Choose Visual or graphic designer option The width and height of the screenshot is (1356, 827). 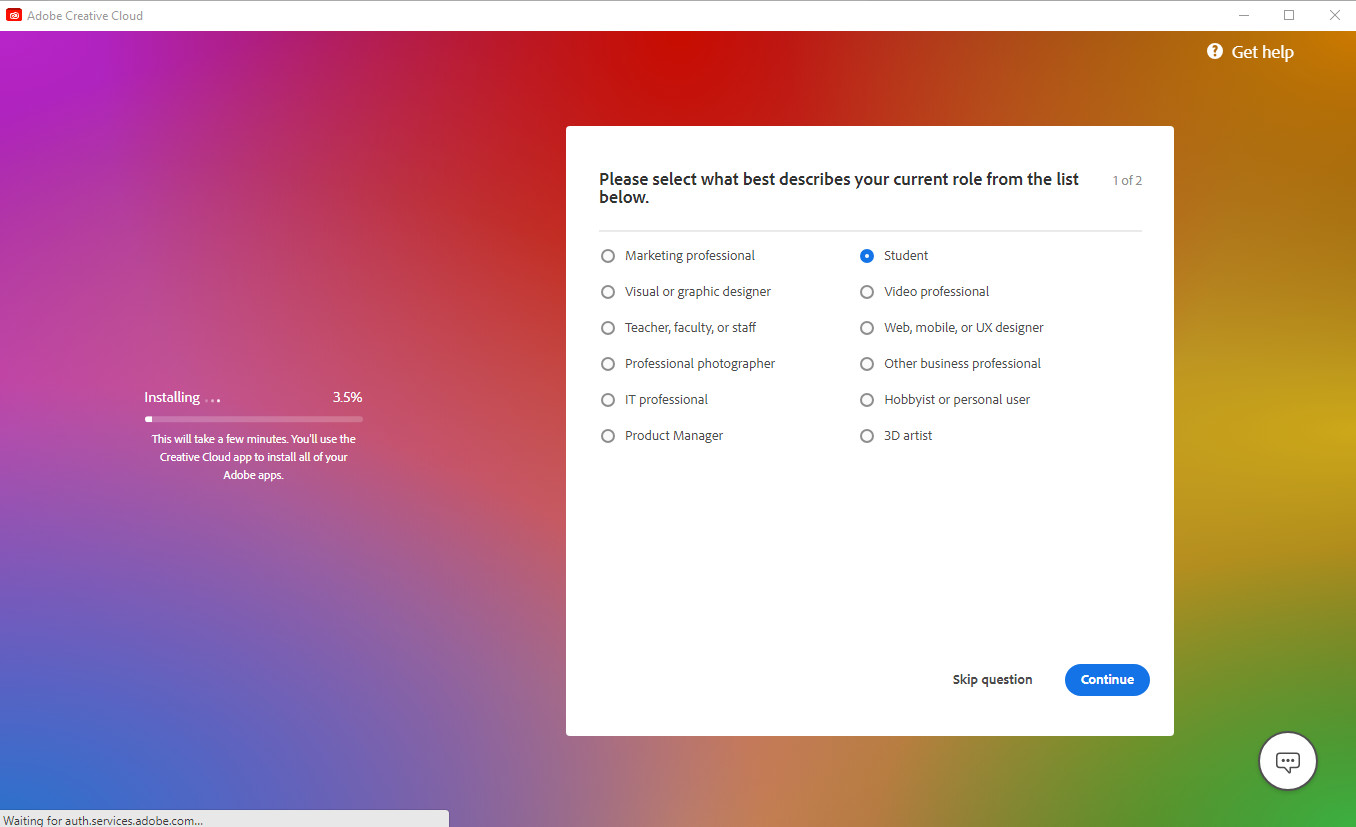[608, 292]
